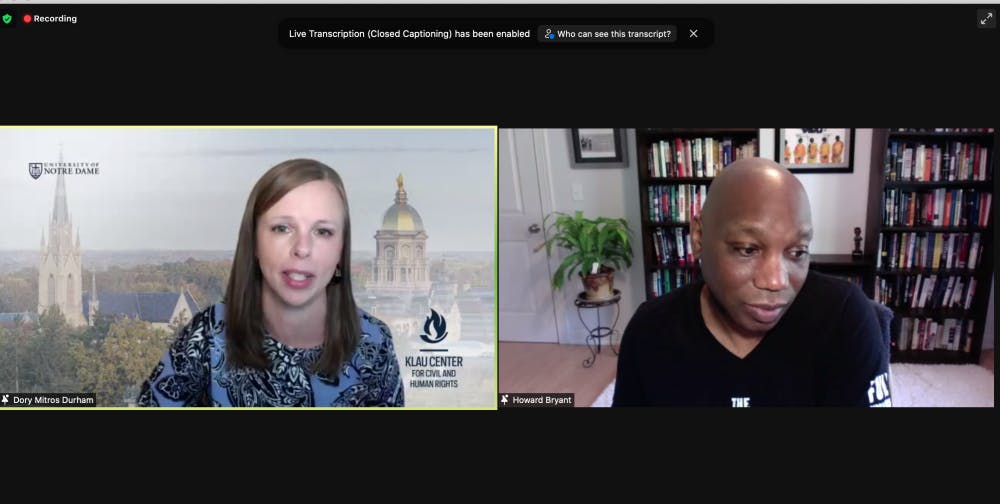
Task: Click the green encryption shield icon
Action: (x=7, y=18)
